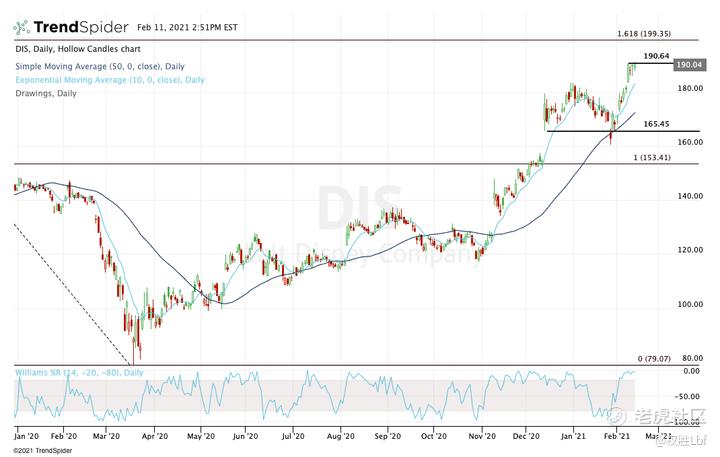Click the Jan '21 date axis label
Screen dimensions: 720x457
point(573,436)
